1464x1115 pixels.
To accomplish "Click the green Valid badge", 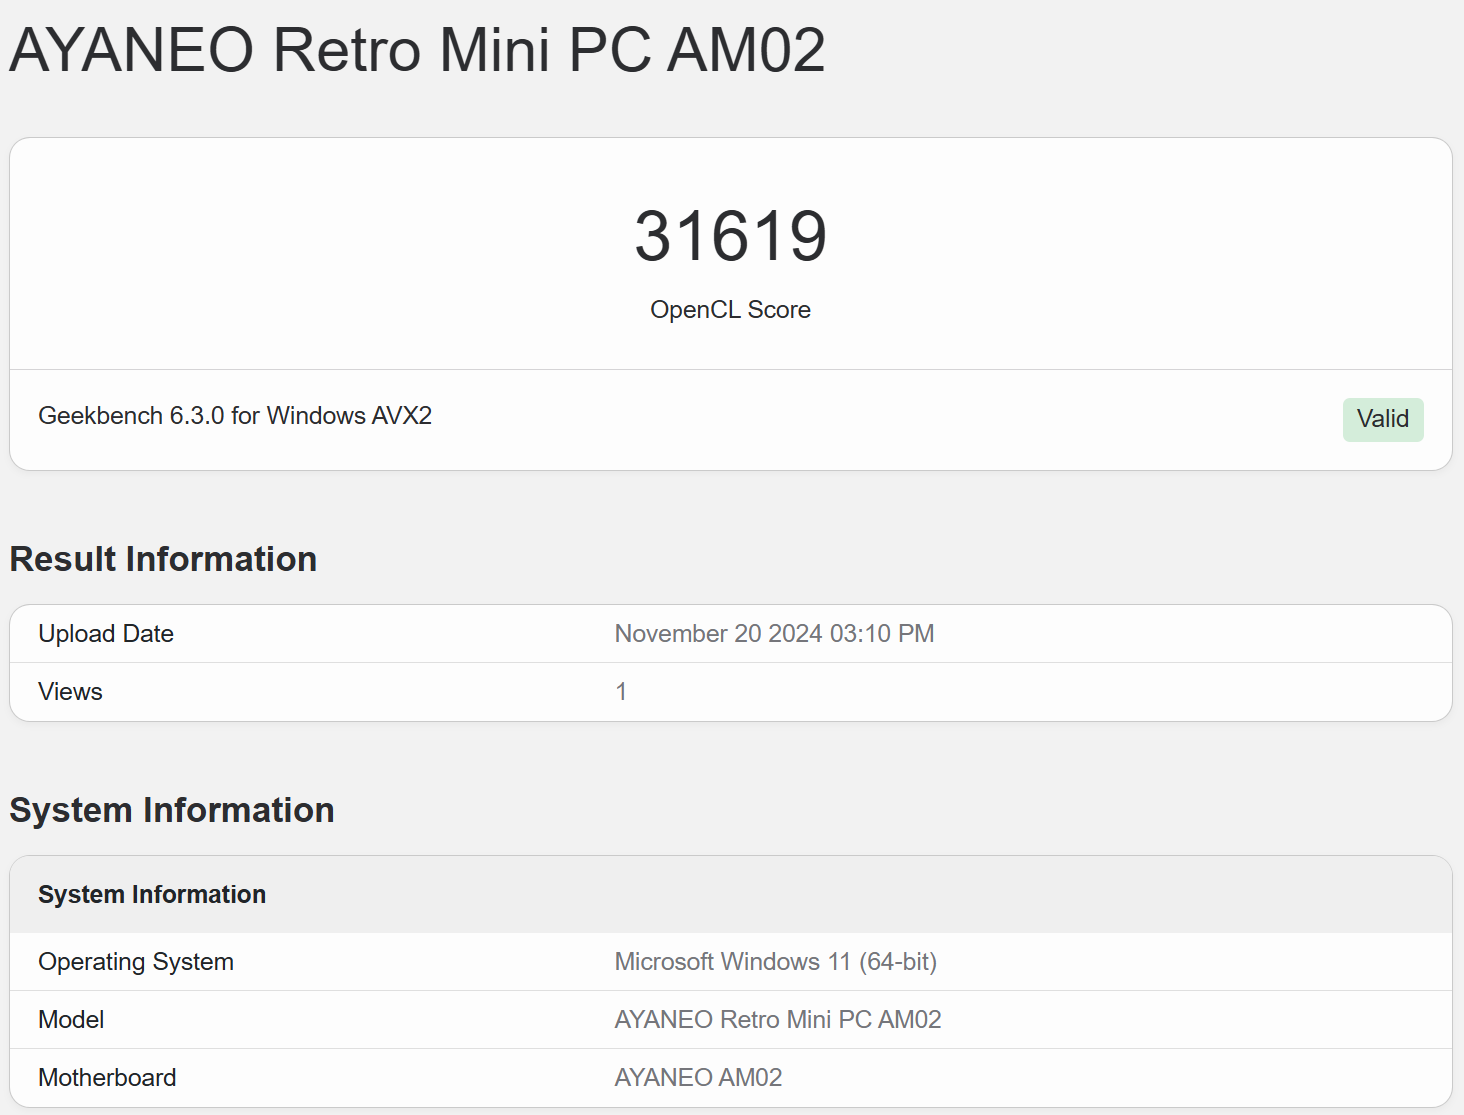I will click(x=1382, y=419).
